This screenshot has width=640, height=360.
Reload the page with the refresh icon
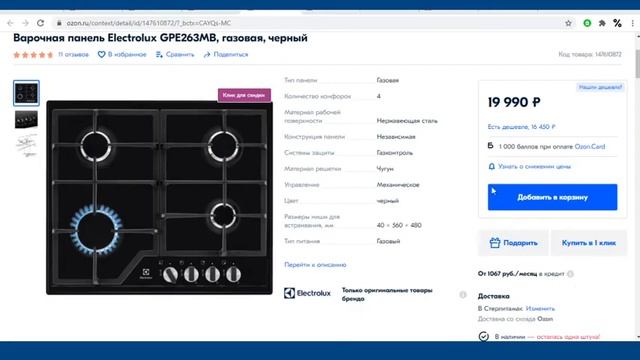(40, 23)
